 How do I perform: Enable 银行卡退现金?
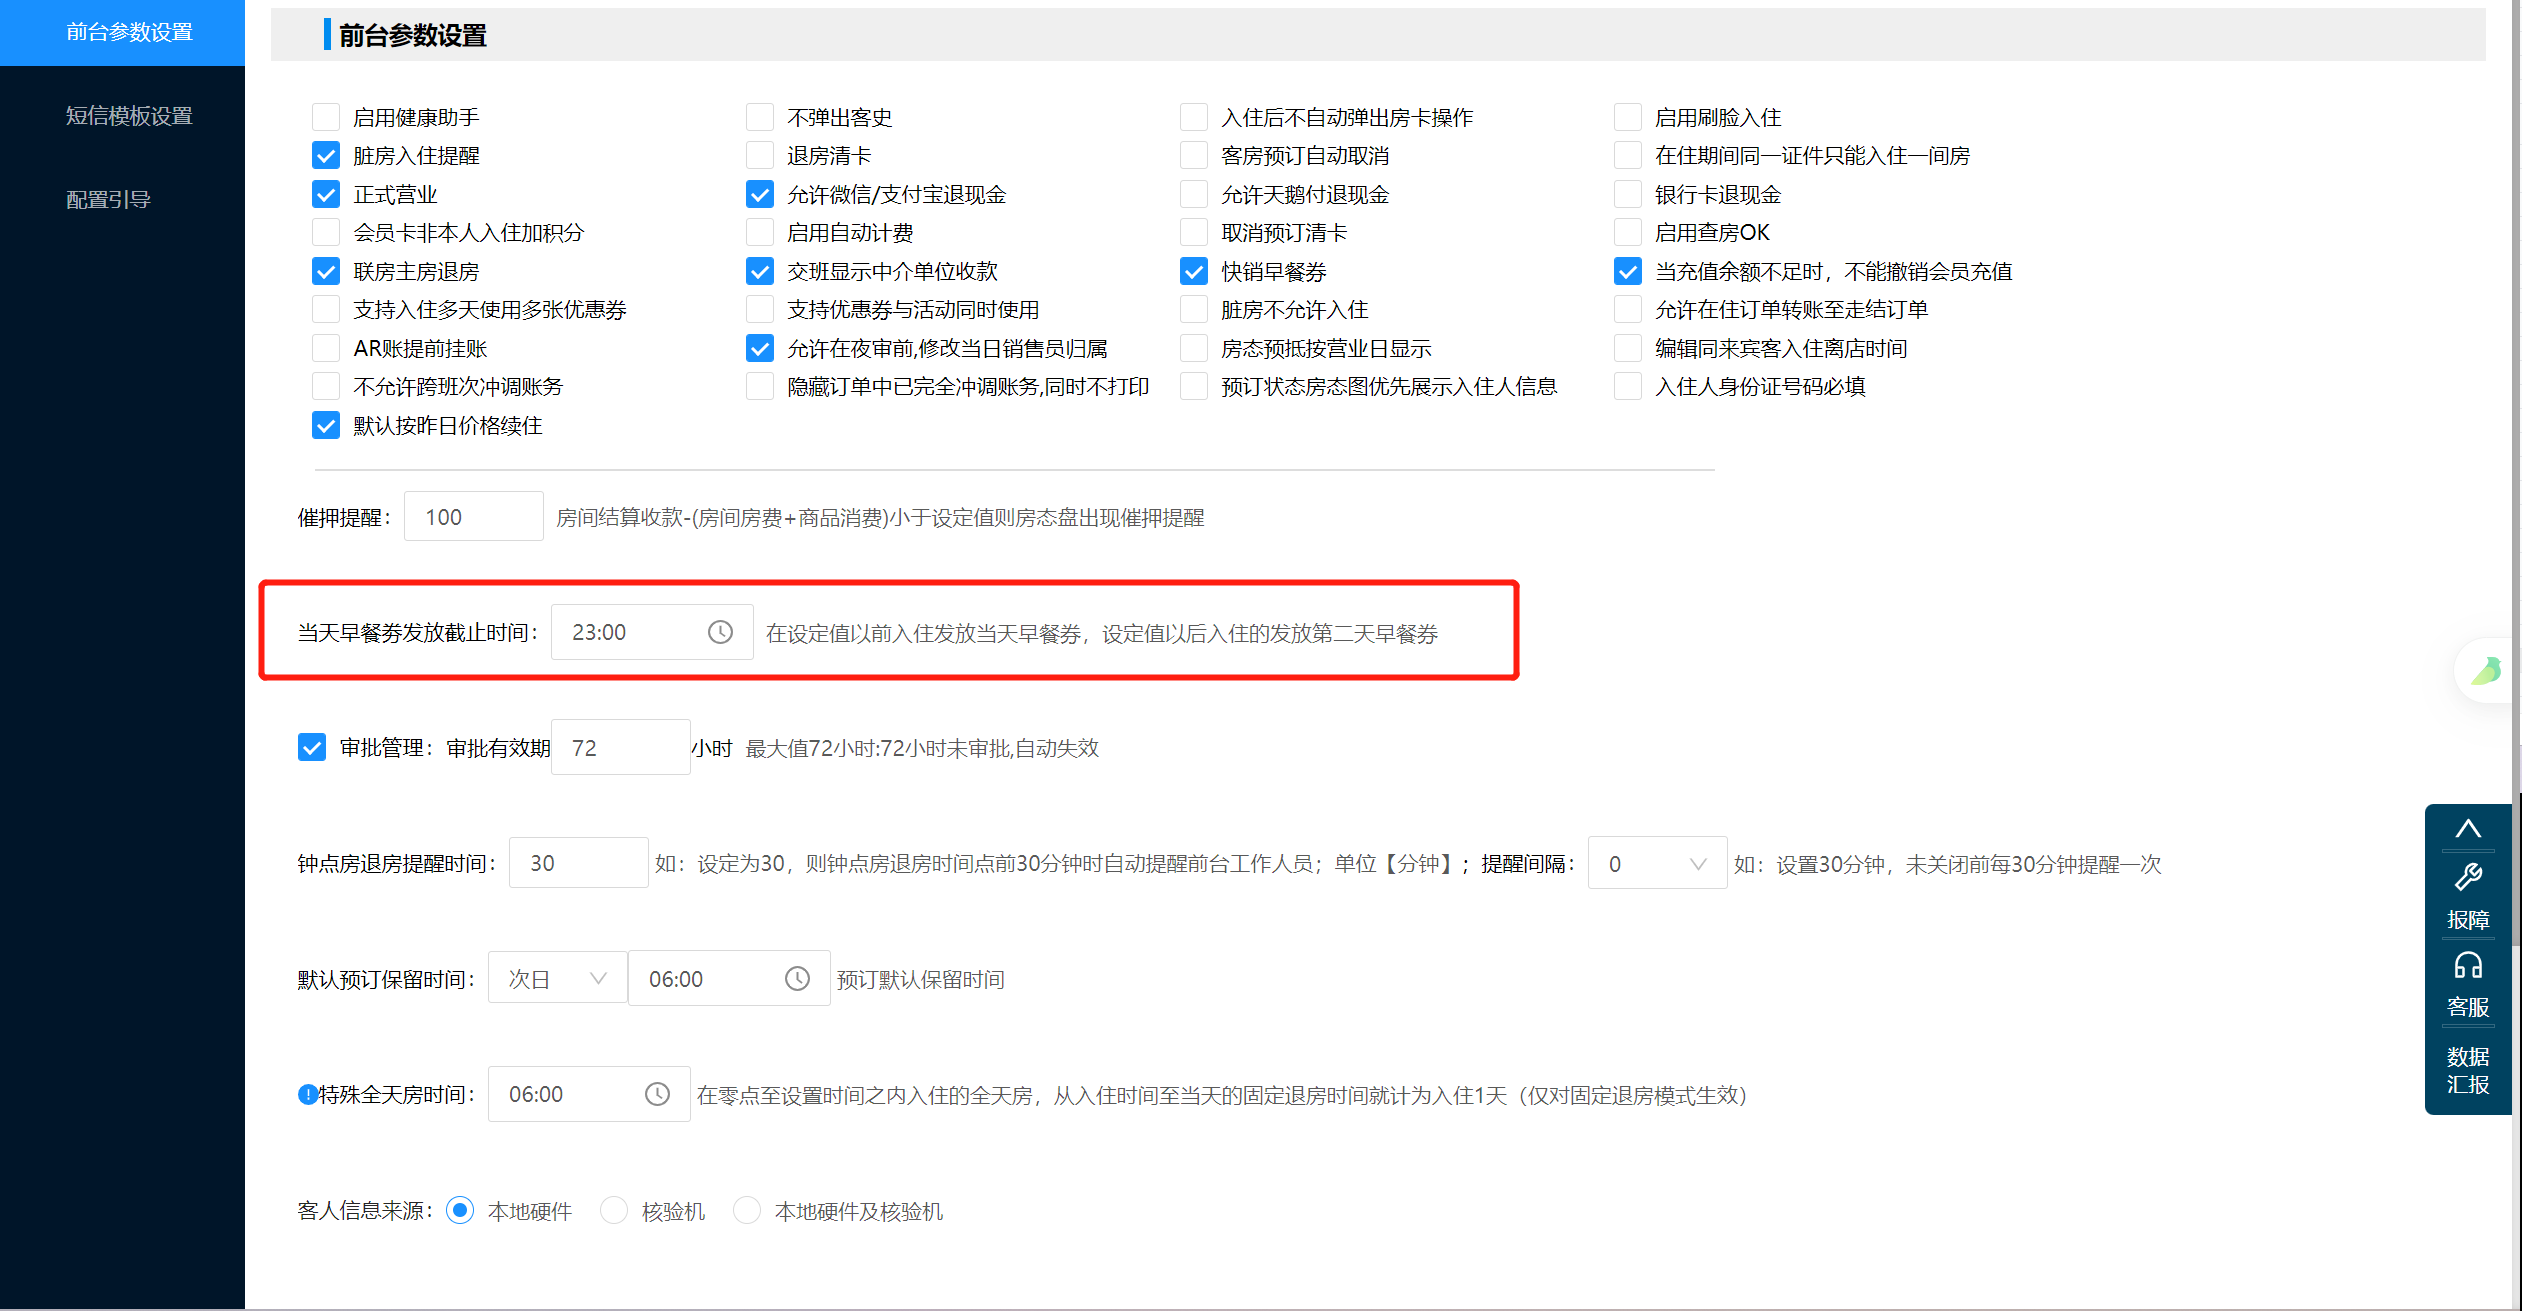click(1628, 194)
